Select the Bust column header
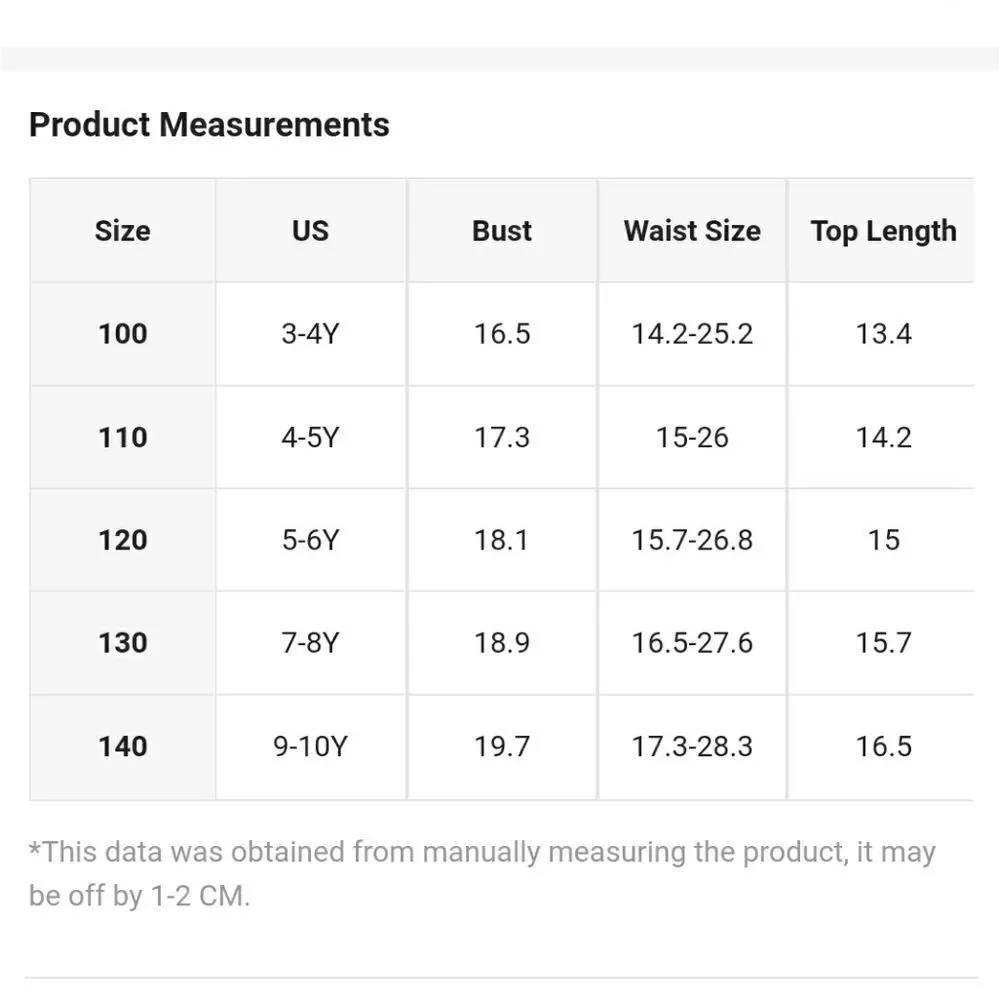1000x1000 pixels. coord(502,231)
